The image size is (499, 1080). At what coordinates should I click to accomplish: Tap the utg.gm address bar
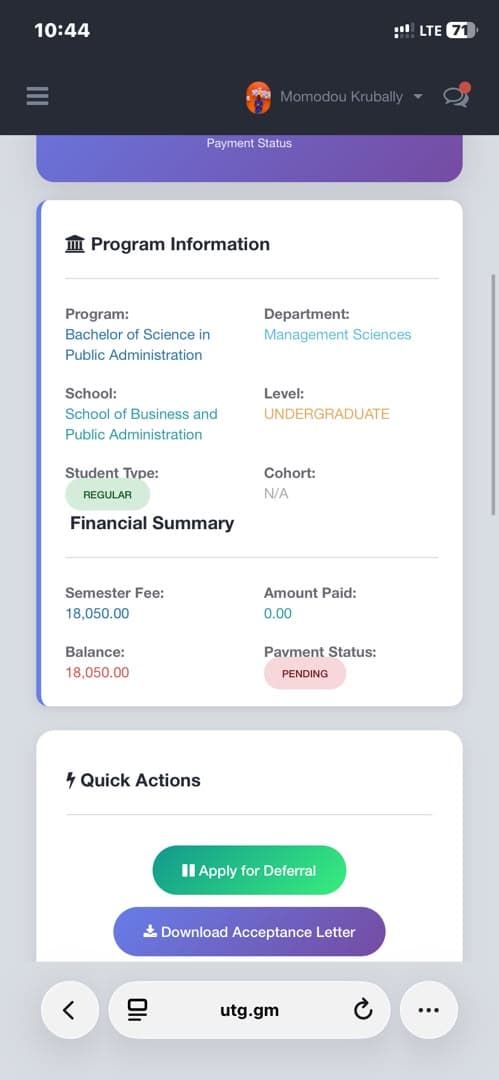click(x=250, y=1010)
